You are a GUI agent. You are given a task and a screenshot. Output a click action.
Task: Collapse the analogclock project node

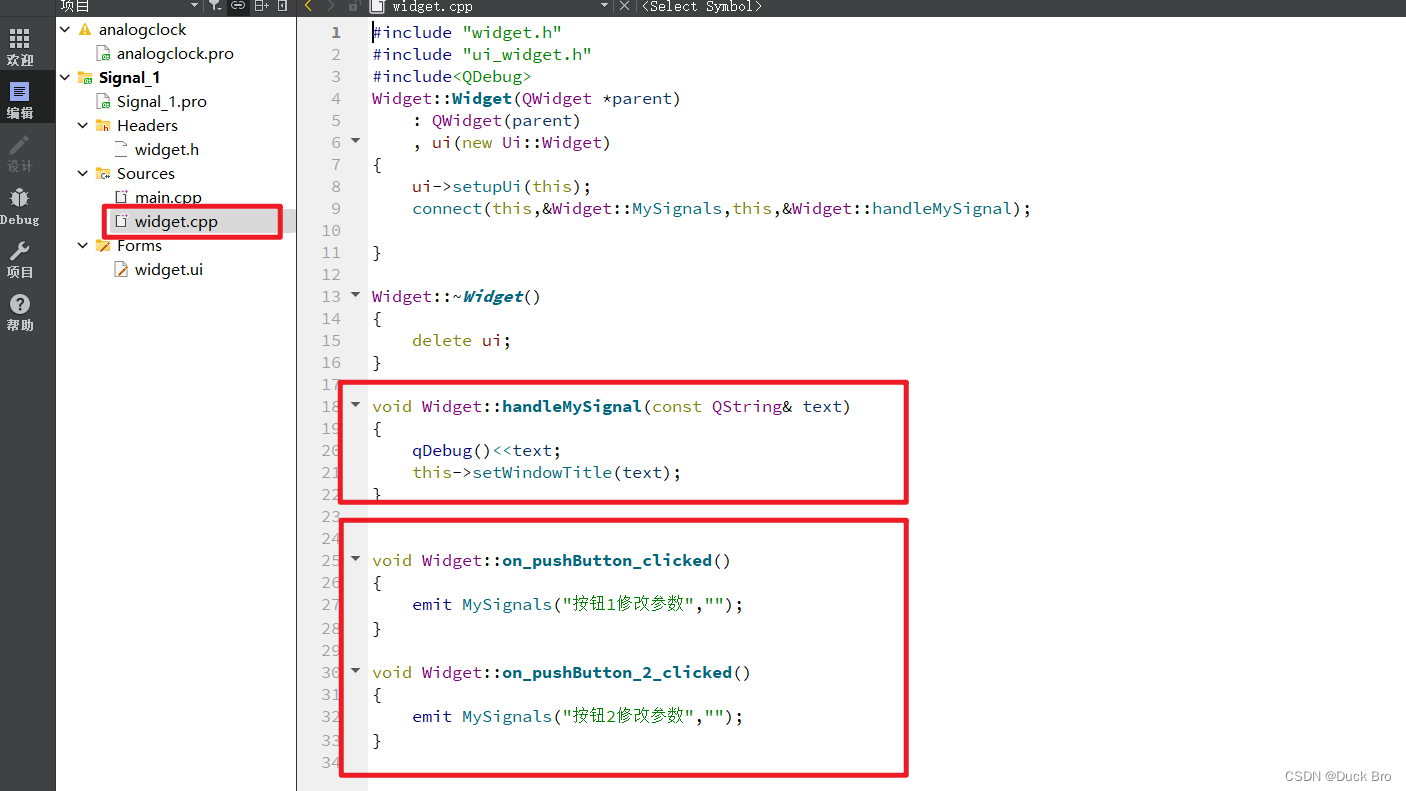click(65, 29)
